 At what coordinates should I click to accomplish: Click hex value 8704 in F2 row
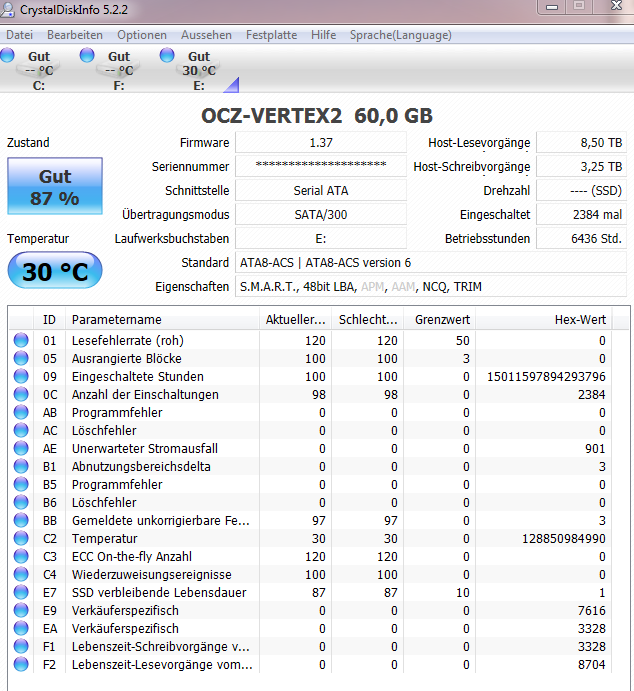[x=592, y=664]
